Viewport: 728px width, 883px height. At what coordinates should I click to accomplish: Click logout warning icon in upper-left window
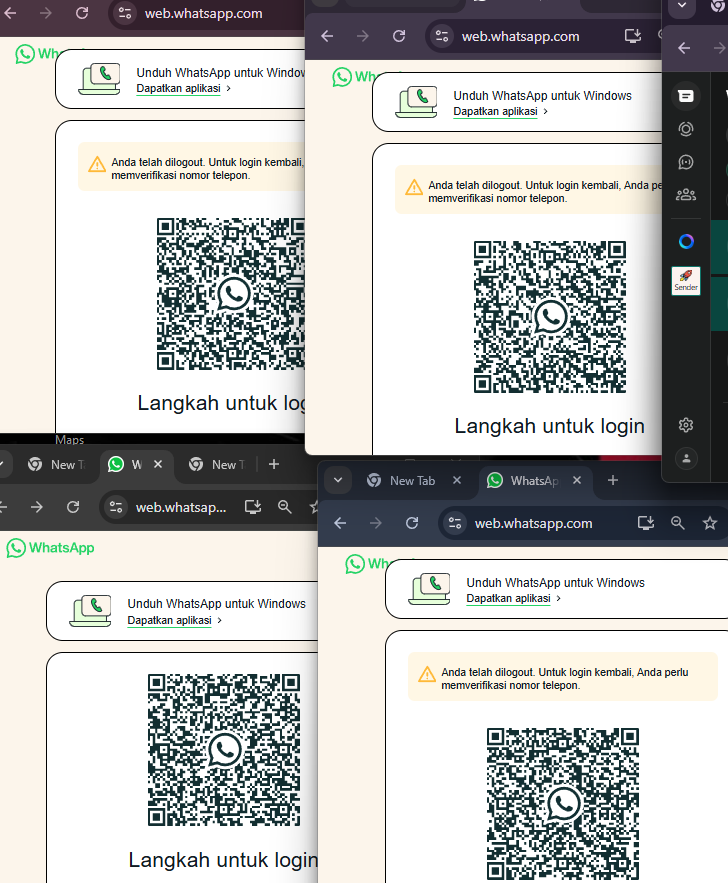coord(97,164)
